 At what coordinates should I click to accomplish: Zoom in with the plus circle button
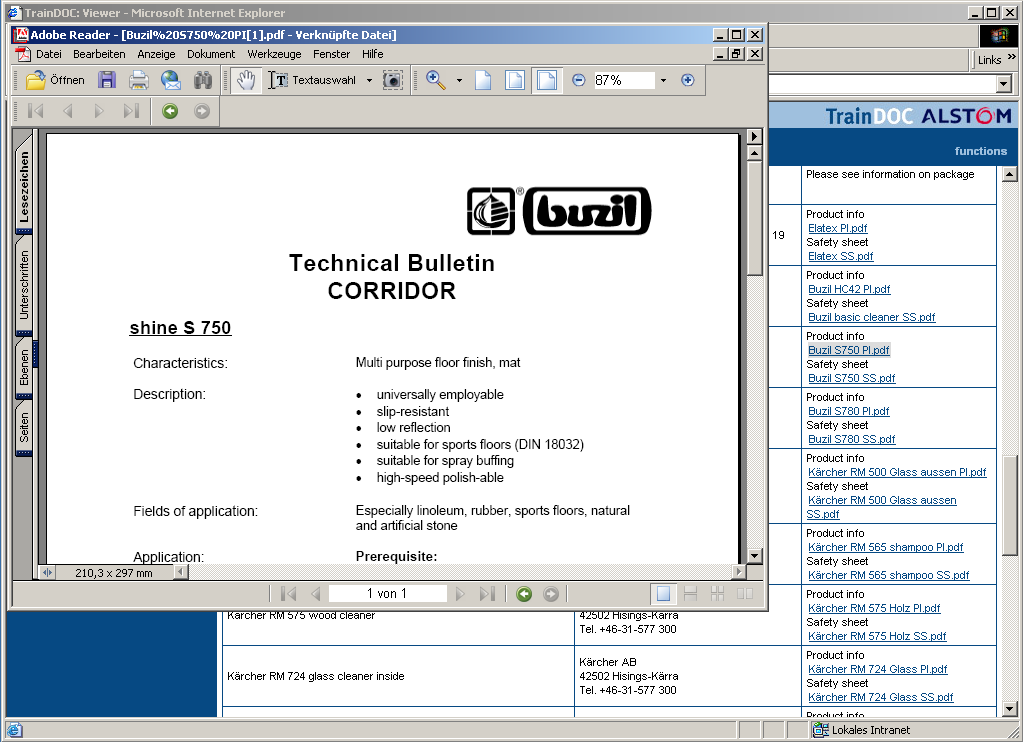coord(688,80)
